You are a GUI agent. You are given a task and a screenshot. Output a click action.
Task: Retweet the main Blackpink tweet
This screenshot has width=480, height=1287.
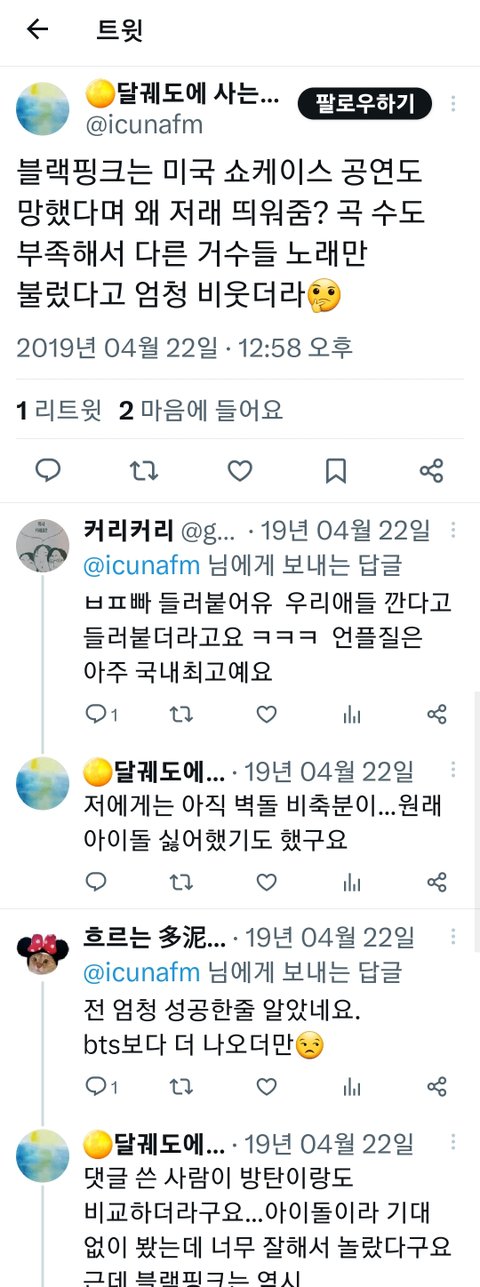point(144,470)
